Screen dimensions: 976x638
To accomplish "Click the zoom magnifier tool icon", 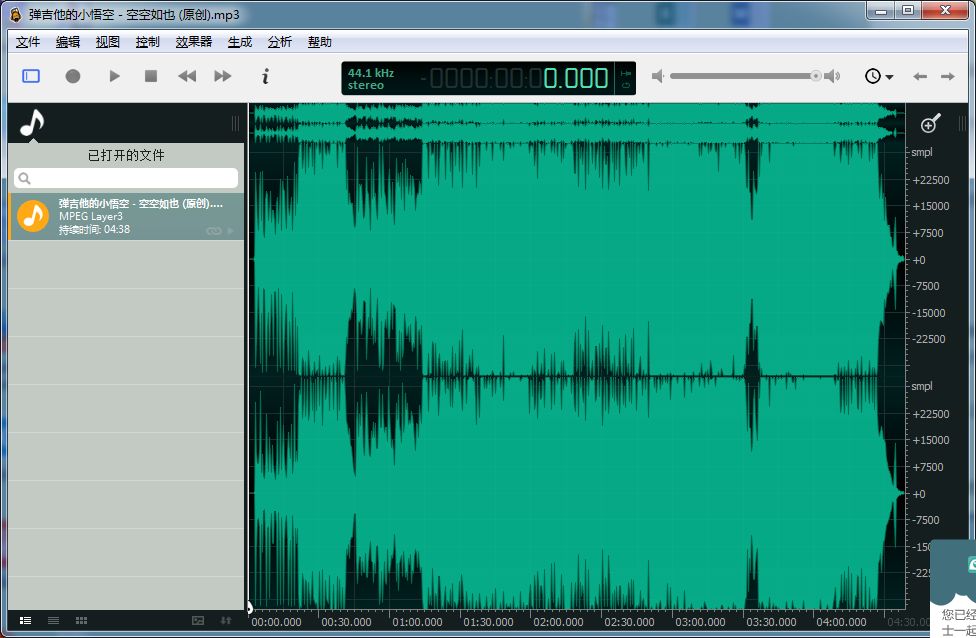I will [x=931, y=123].
